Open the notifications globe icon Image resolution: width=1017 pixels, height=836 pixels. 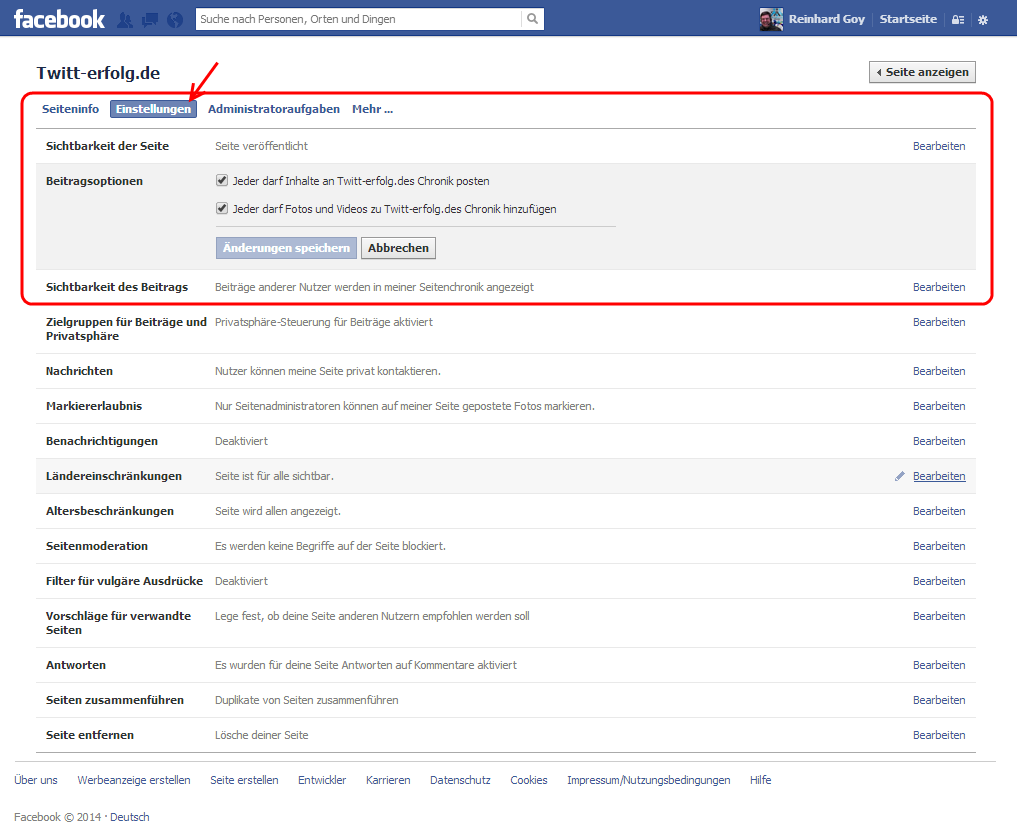(174, 20)
